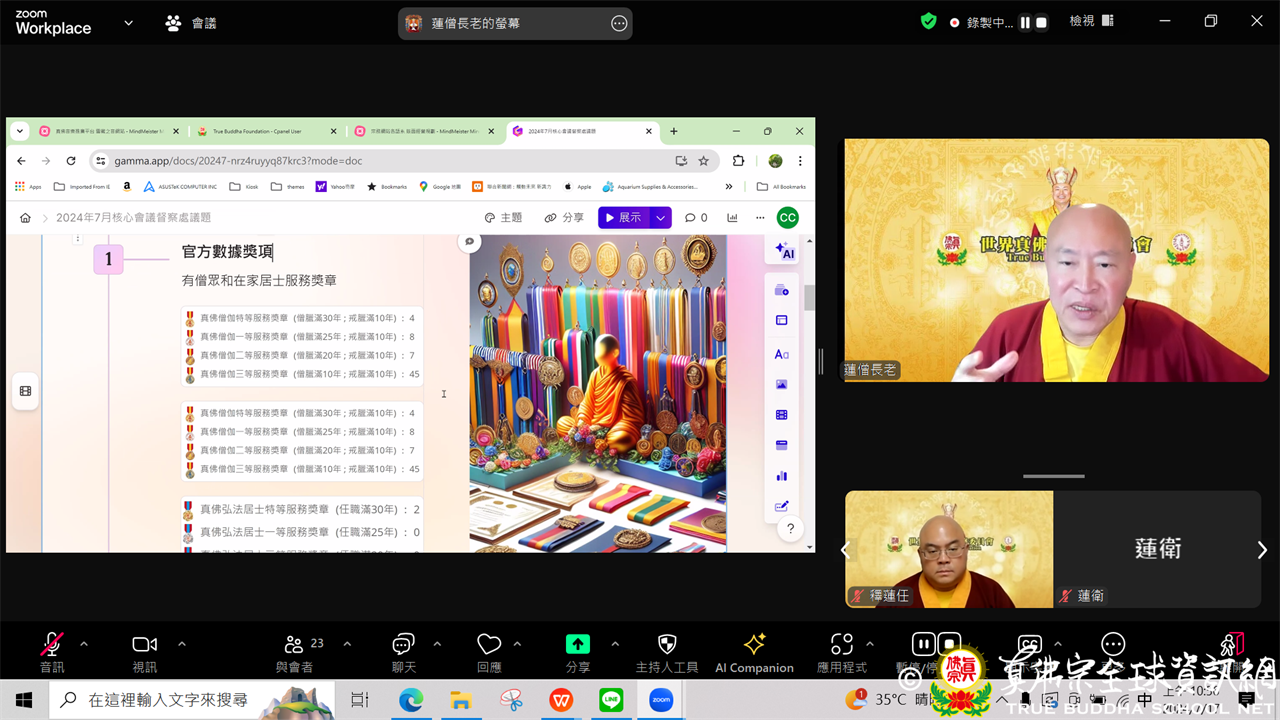
Task: Pause the recording in top bar
Action: pyautogui.click(x=1025, y=22)
